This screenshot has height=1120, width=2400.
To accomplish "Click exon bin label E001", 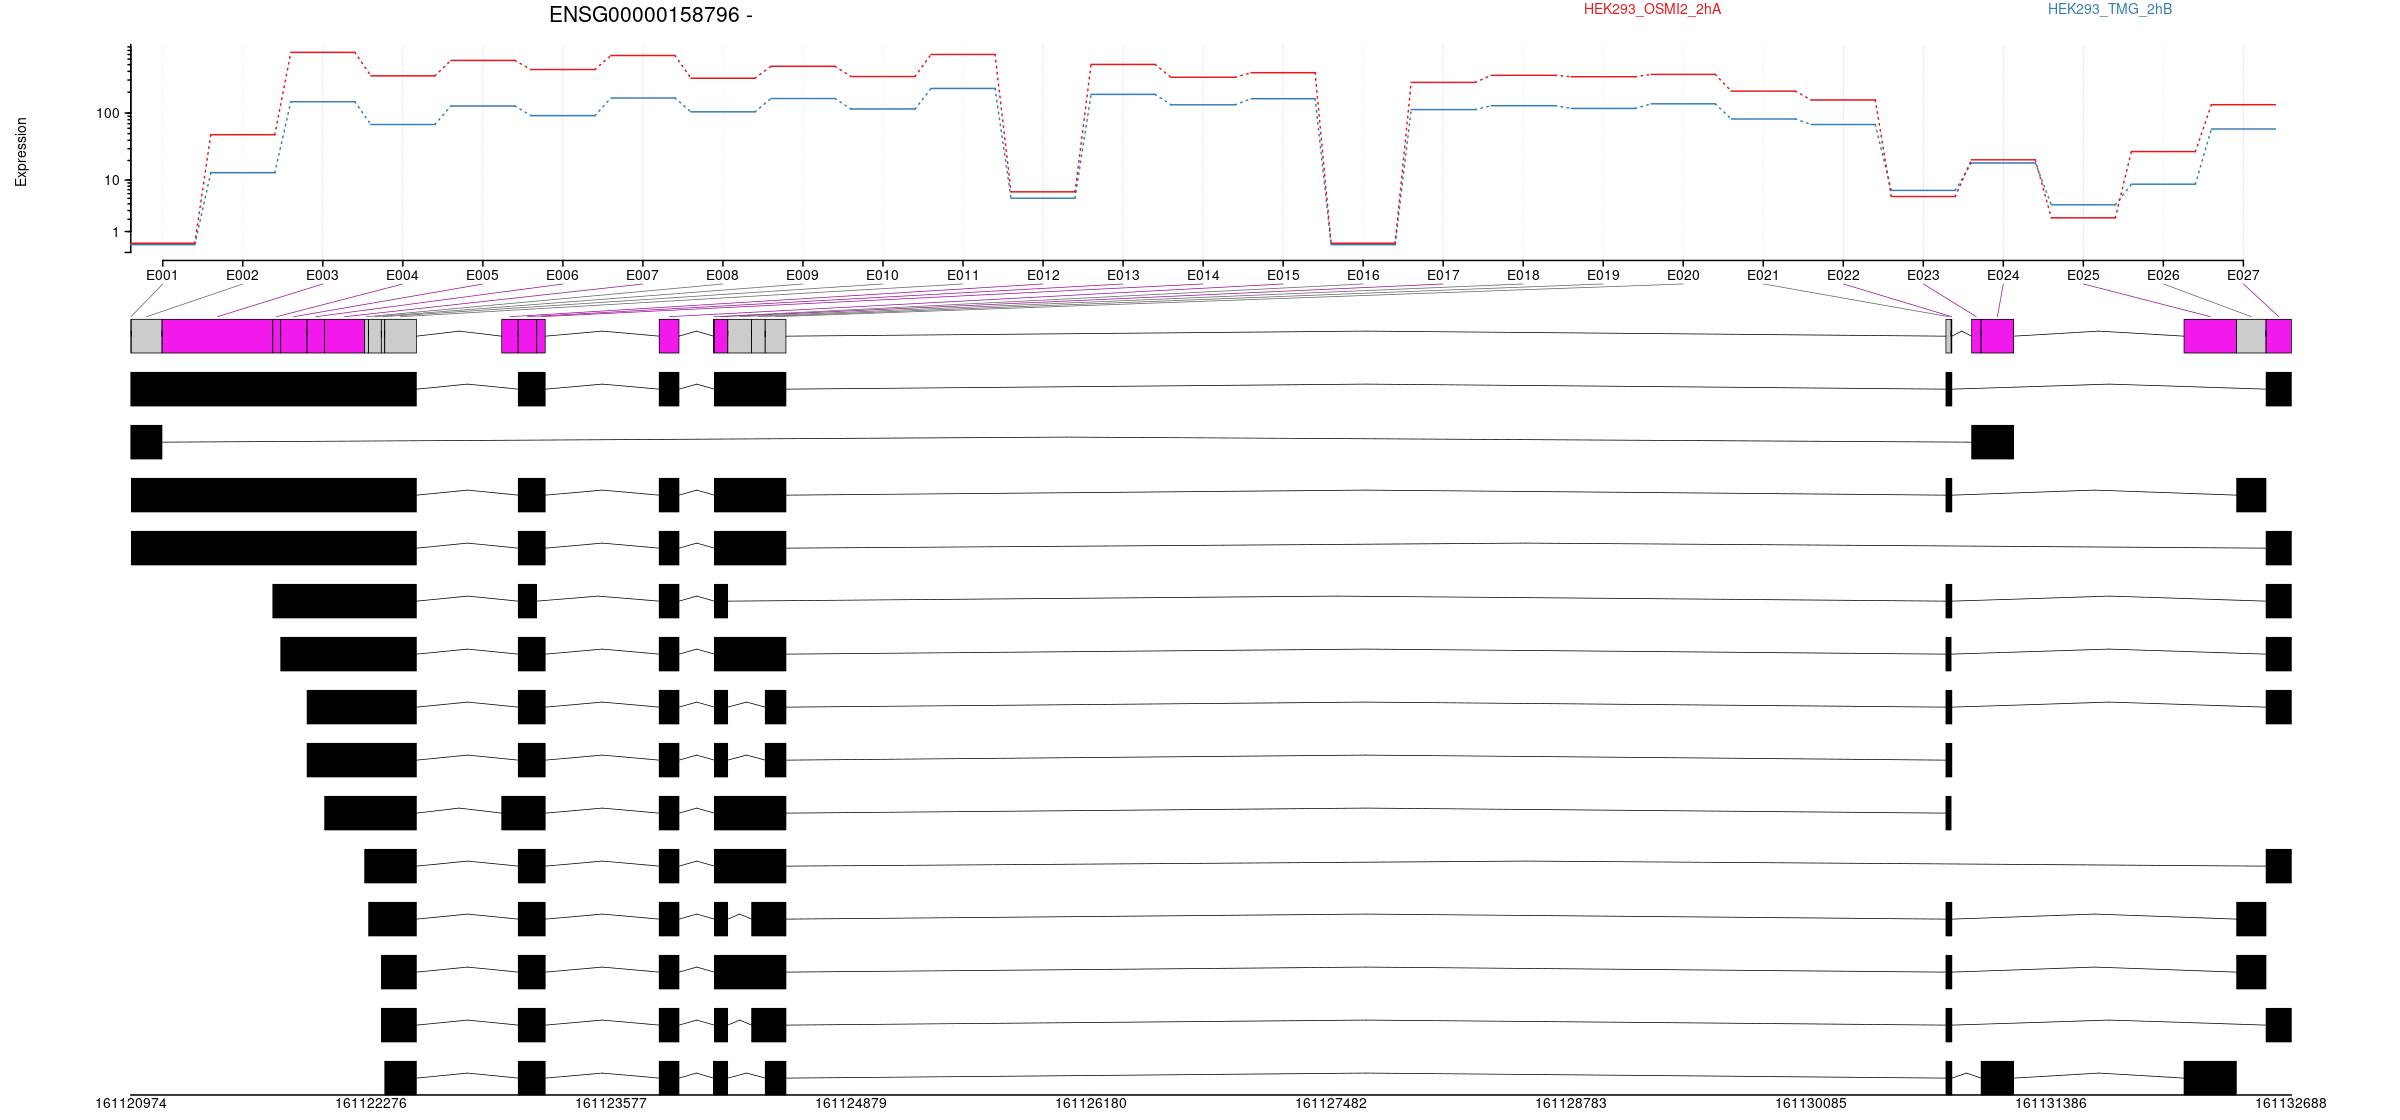I will [162, 275].
